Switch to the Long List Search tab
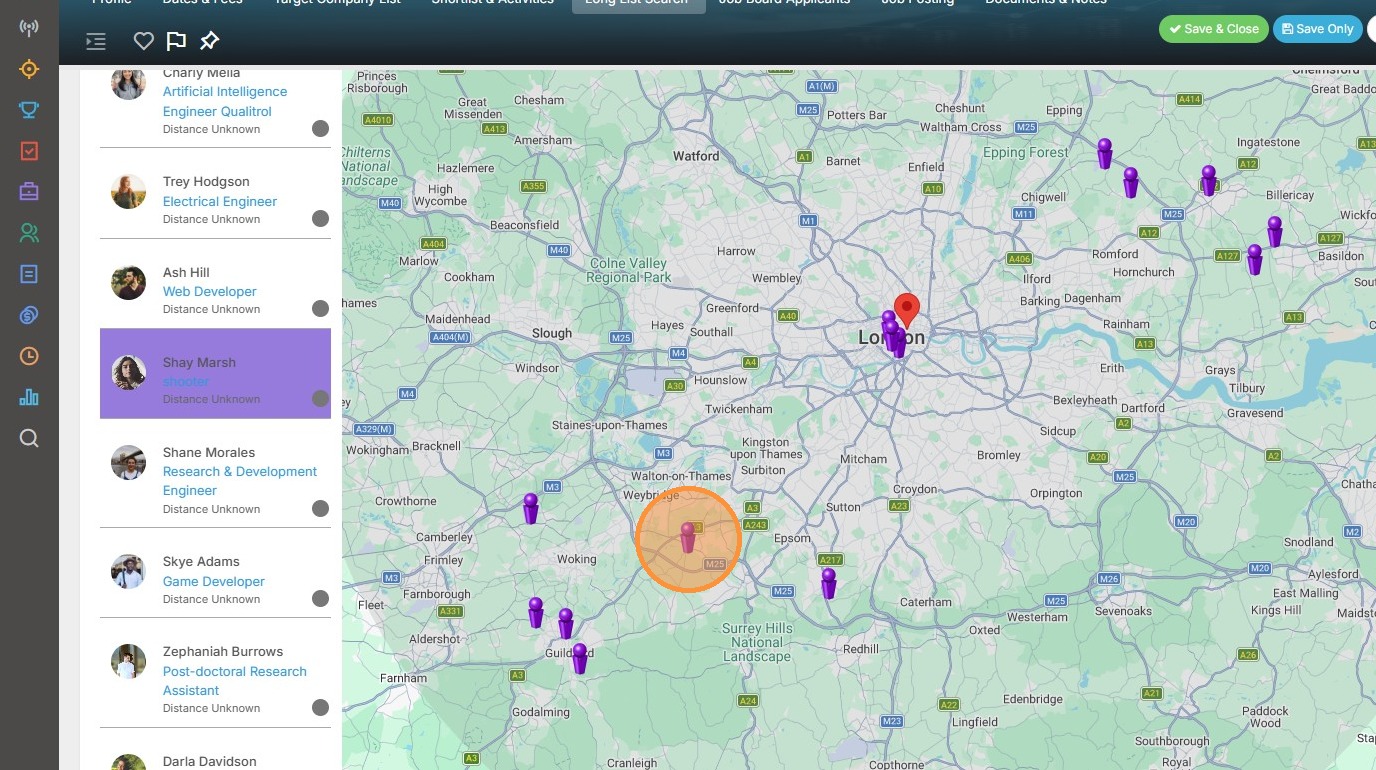 click(x=638, y=4)
